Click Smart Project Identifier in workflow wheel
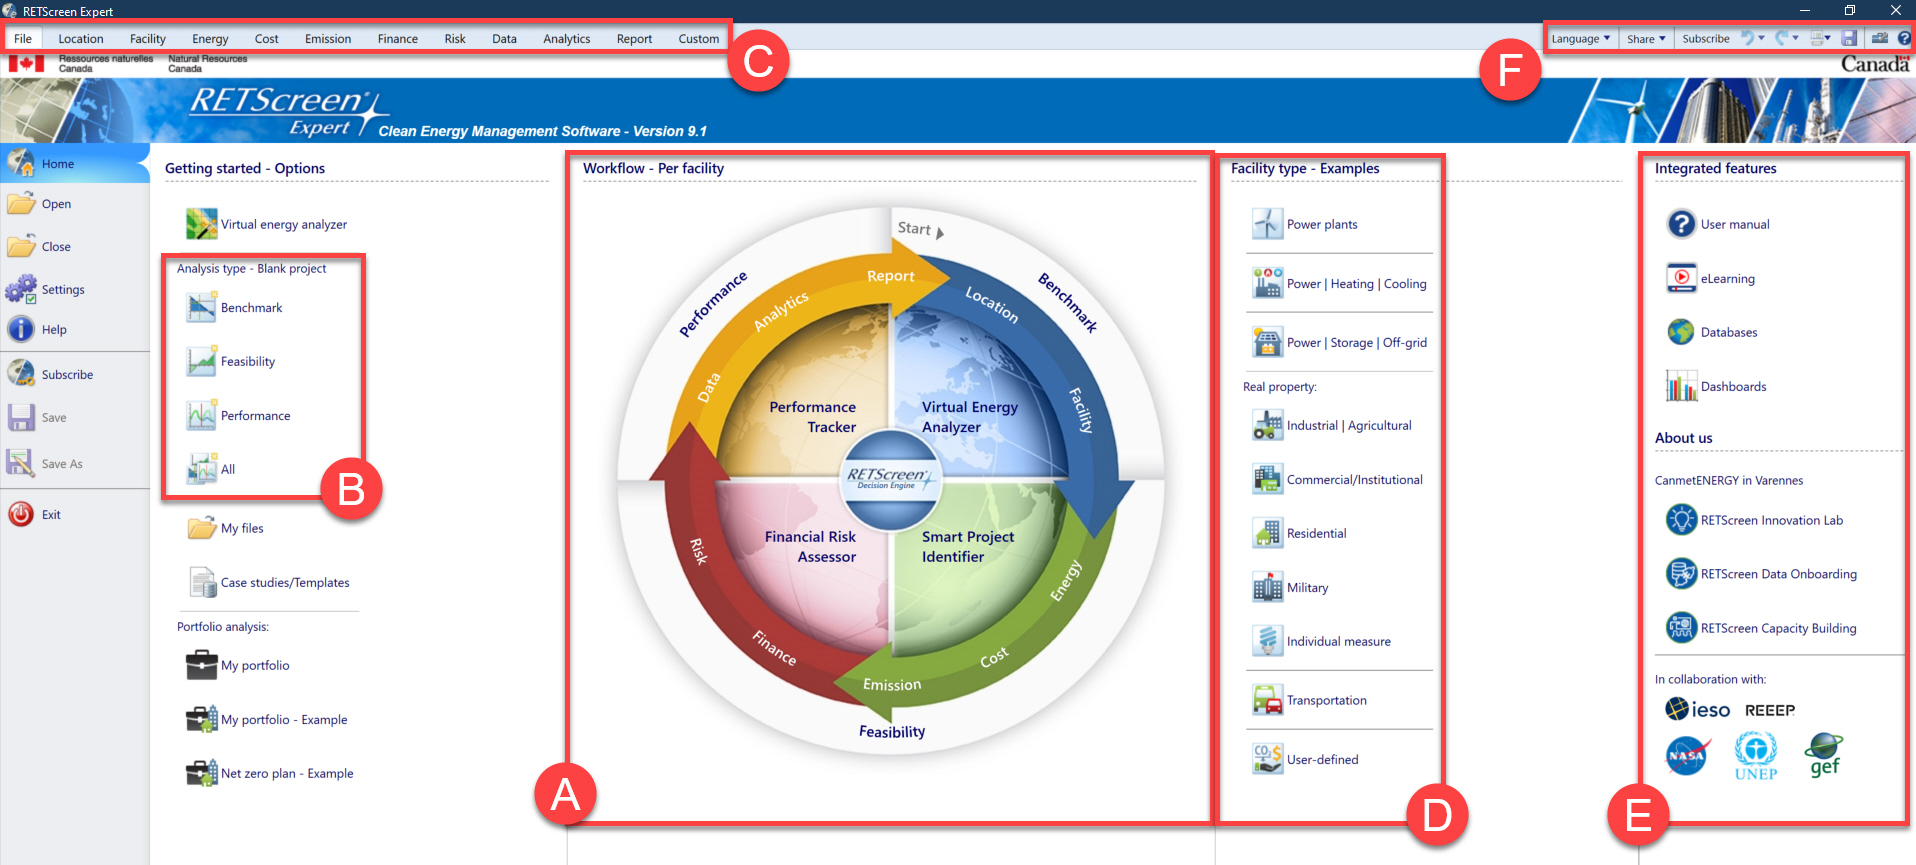Viewport: 1916px width, 865px height. [967, 547]
